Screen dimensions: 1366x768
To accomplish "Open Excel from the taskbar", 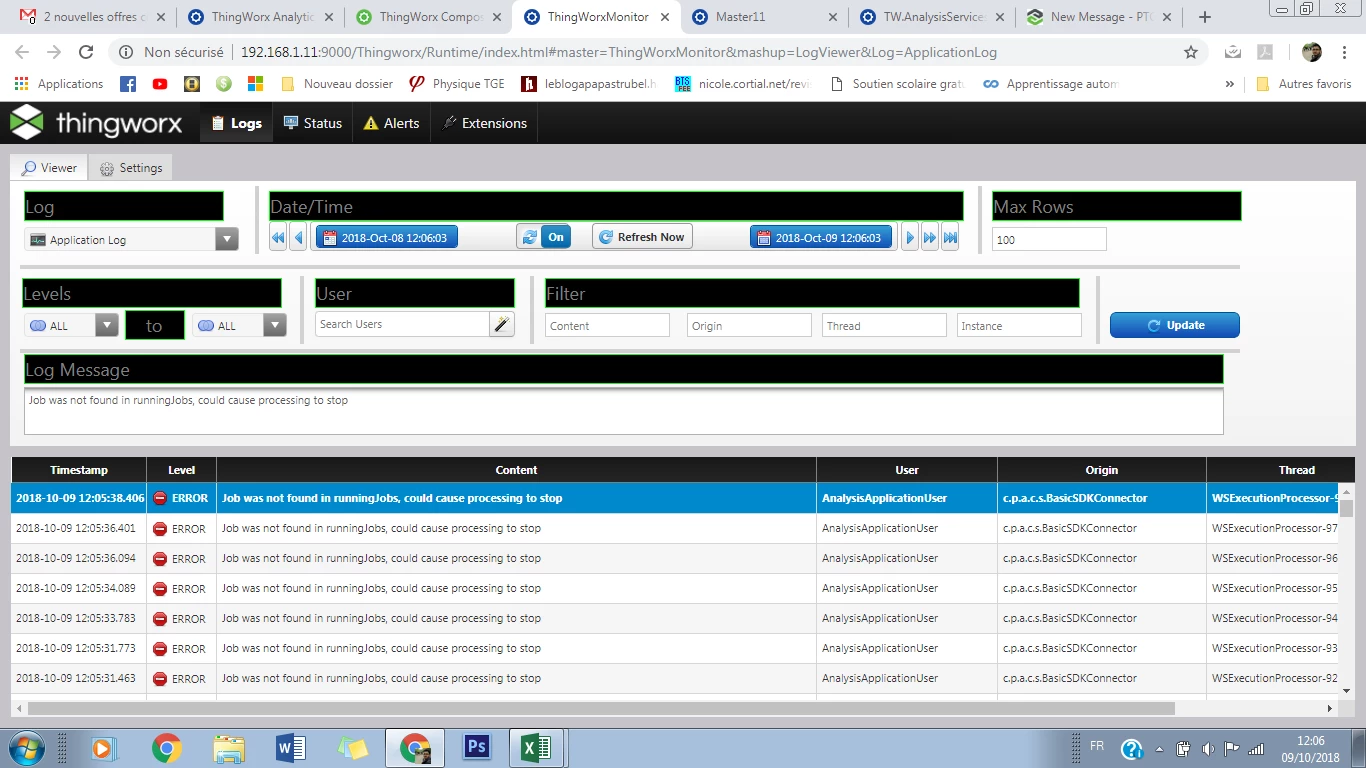I will click(535, 748).
